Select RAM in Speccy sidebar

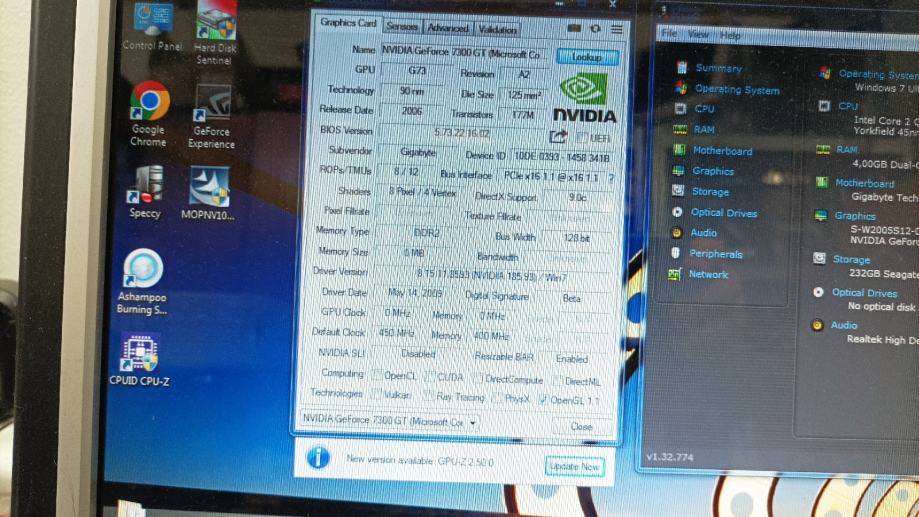tap(695, 130)
